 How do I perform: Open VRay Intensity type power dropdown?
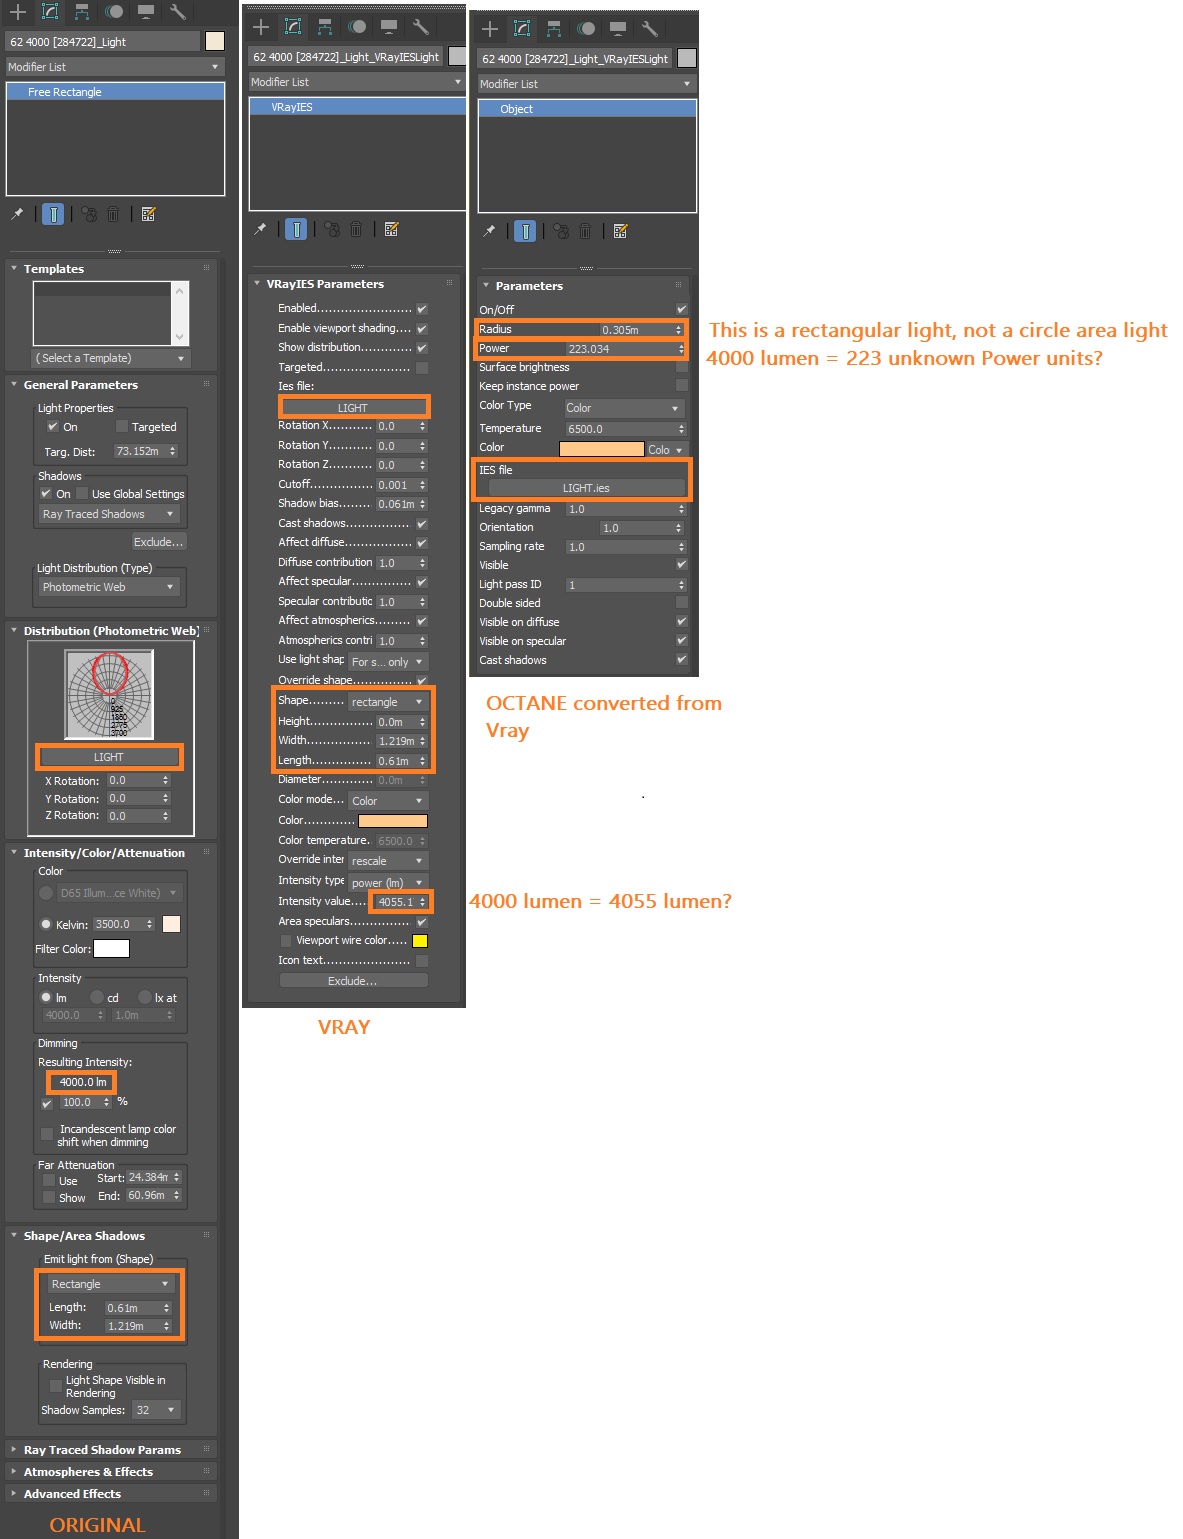pos(388,883)
